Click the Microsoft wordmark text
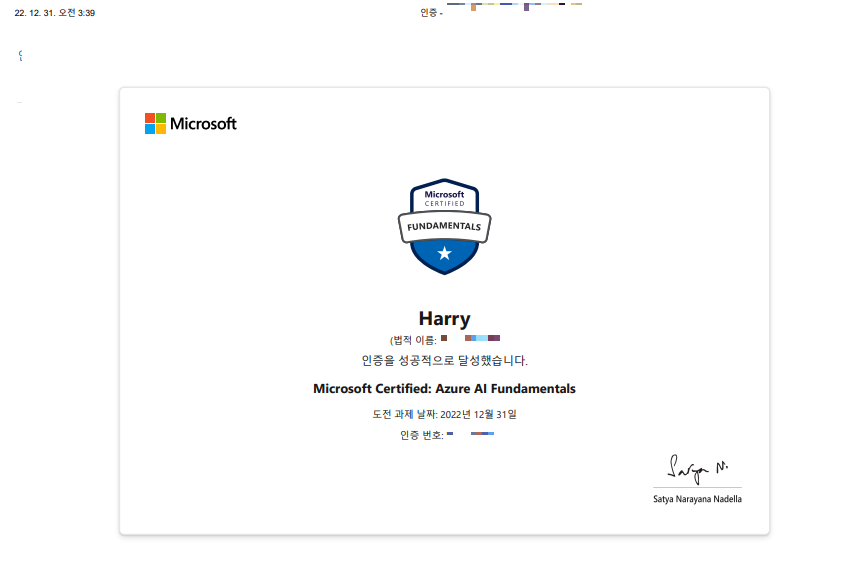The width and height of the screenshot is (862, 576). [203, 124]
